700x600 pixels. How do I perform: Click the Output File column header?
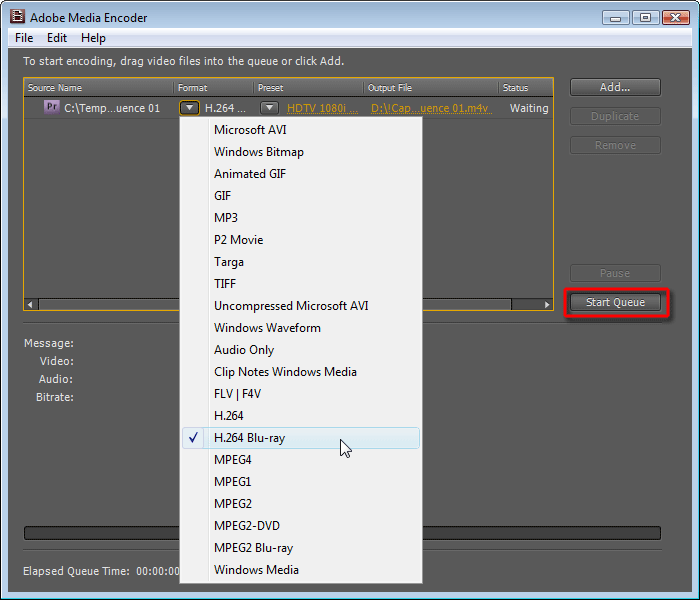(x=431, y=88)
